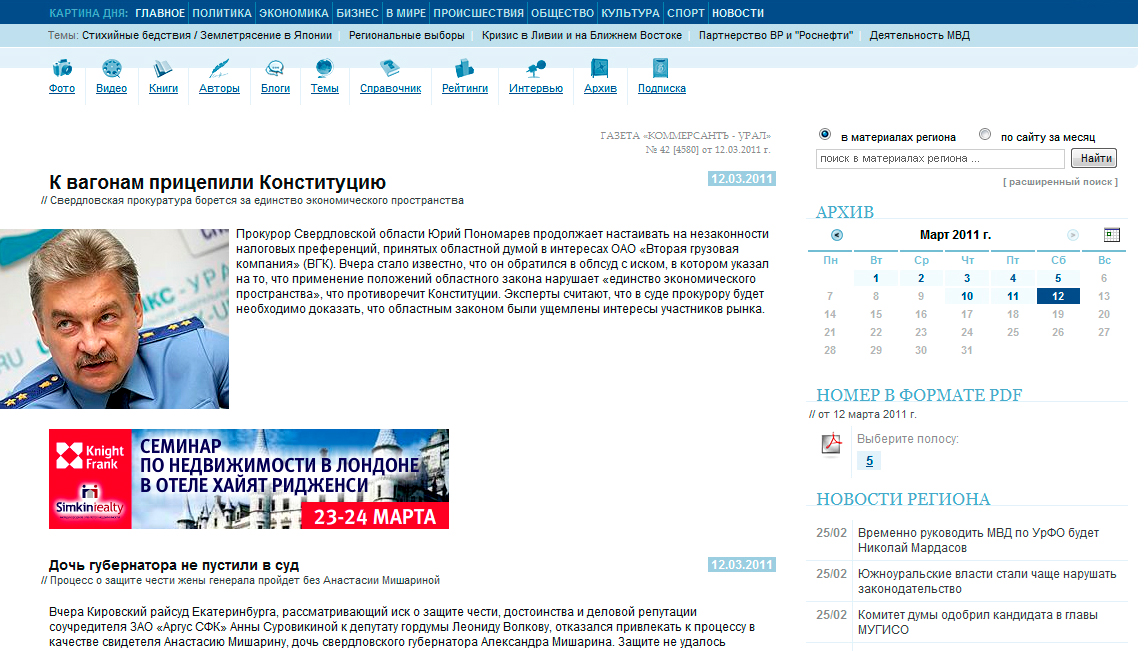Open the ПРОИСШЕСТВИЯ menu section
The image size is (1144, 651).
point(479,13)
